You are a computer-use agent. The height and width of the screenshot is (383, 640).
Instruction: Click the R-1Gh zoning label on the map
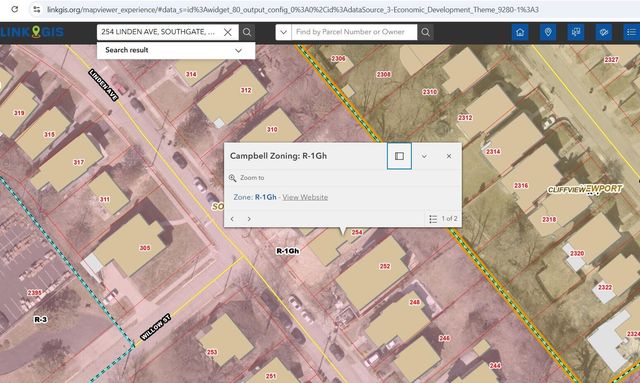tap(288, 251)
